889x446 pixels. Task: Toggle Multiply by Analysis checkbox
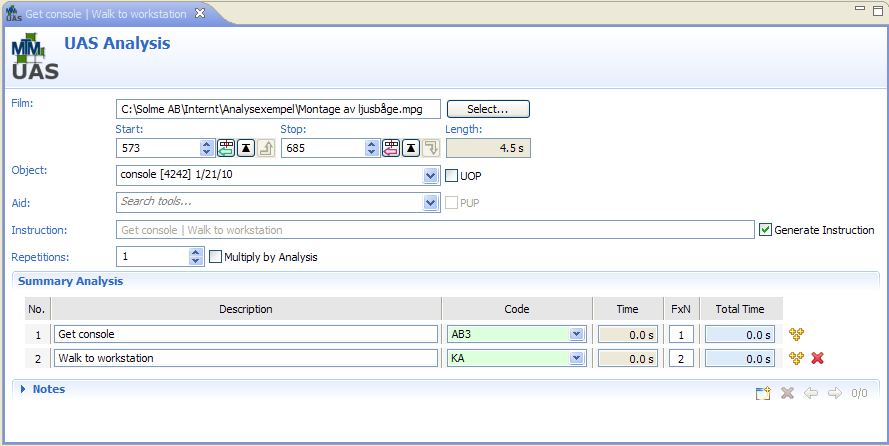tap(215, 257)
